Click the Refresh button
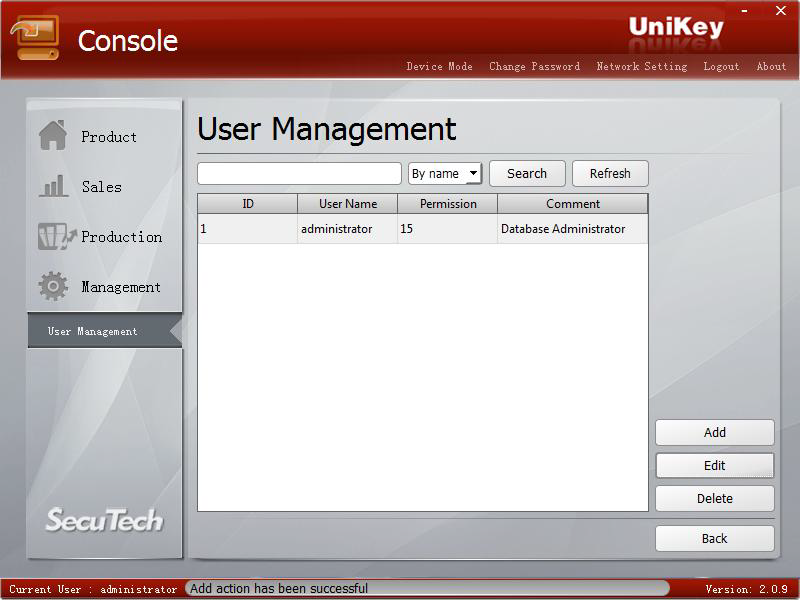Screen dimensions: 800x600 [610, 173]
